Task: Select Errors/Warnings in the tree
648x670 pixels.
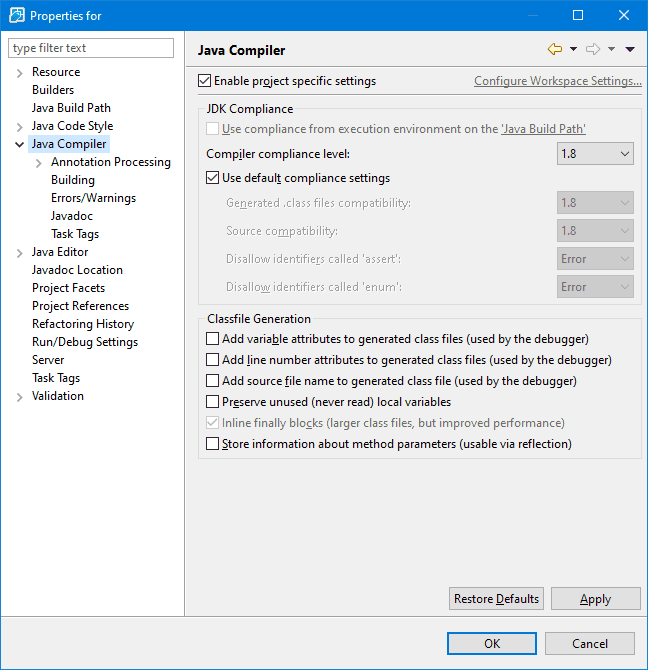Action: point(93,198)
